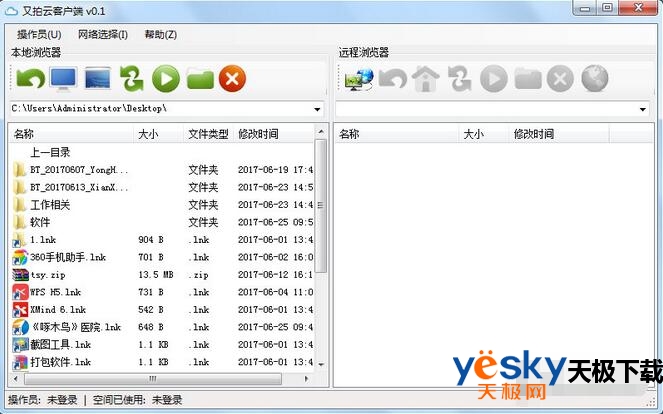Open the 网络选择(I) menu
This screenshot has height=414, width=663.
pos(102,35)
